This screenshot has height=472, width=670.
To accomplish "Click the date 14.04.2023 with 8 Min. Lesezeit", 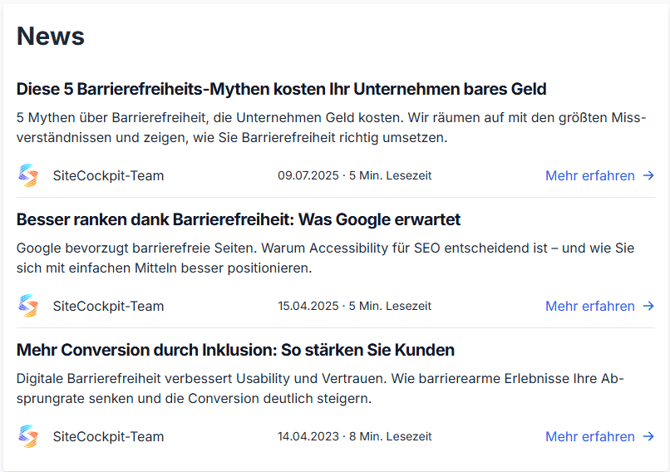I will pos(354,436).
